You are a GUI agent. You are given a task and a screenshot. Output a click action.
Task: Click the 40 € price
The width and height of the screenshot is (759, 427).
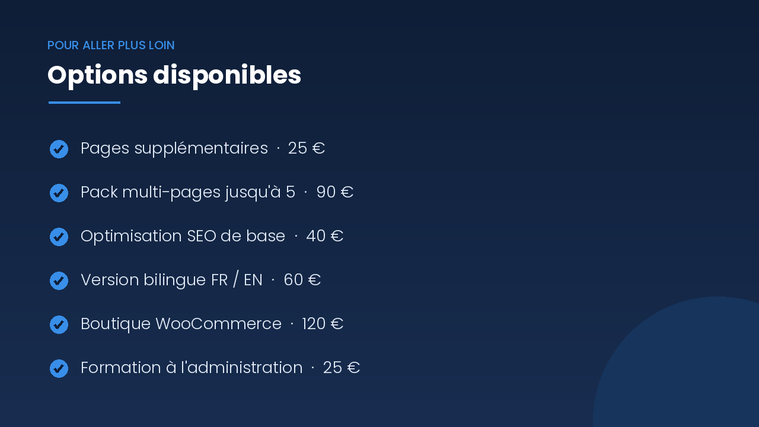point(325,236)
